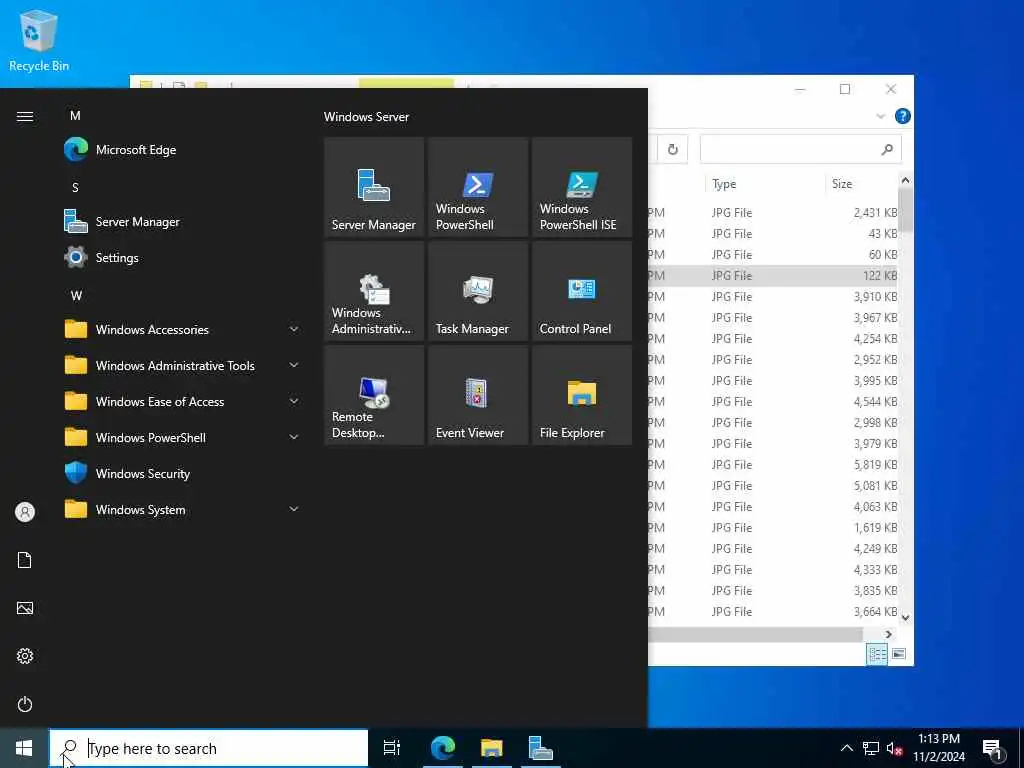This screenshot has height=768, width=1024.
Task: Jump to letter W in the app list
Action: (76, 295)
